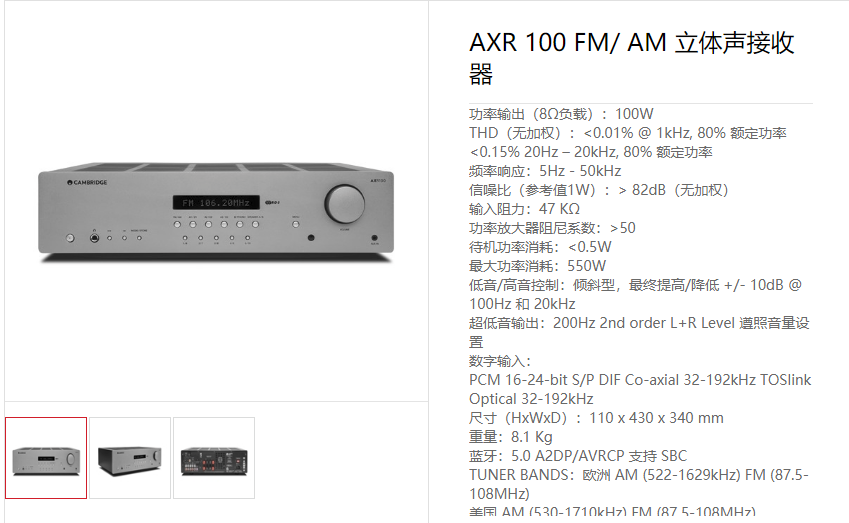Click the 频率响应 5Hz - 50kHz line

[545, 171]
